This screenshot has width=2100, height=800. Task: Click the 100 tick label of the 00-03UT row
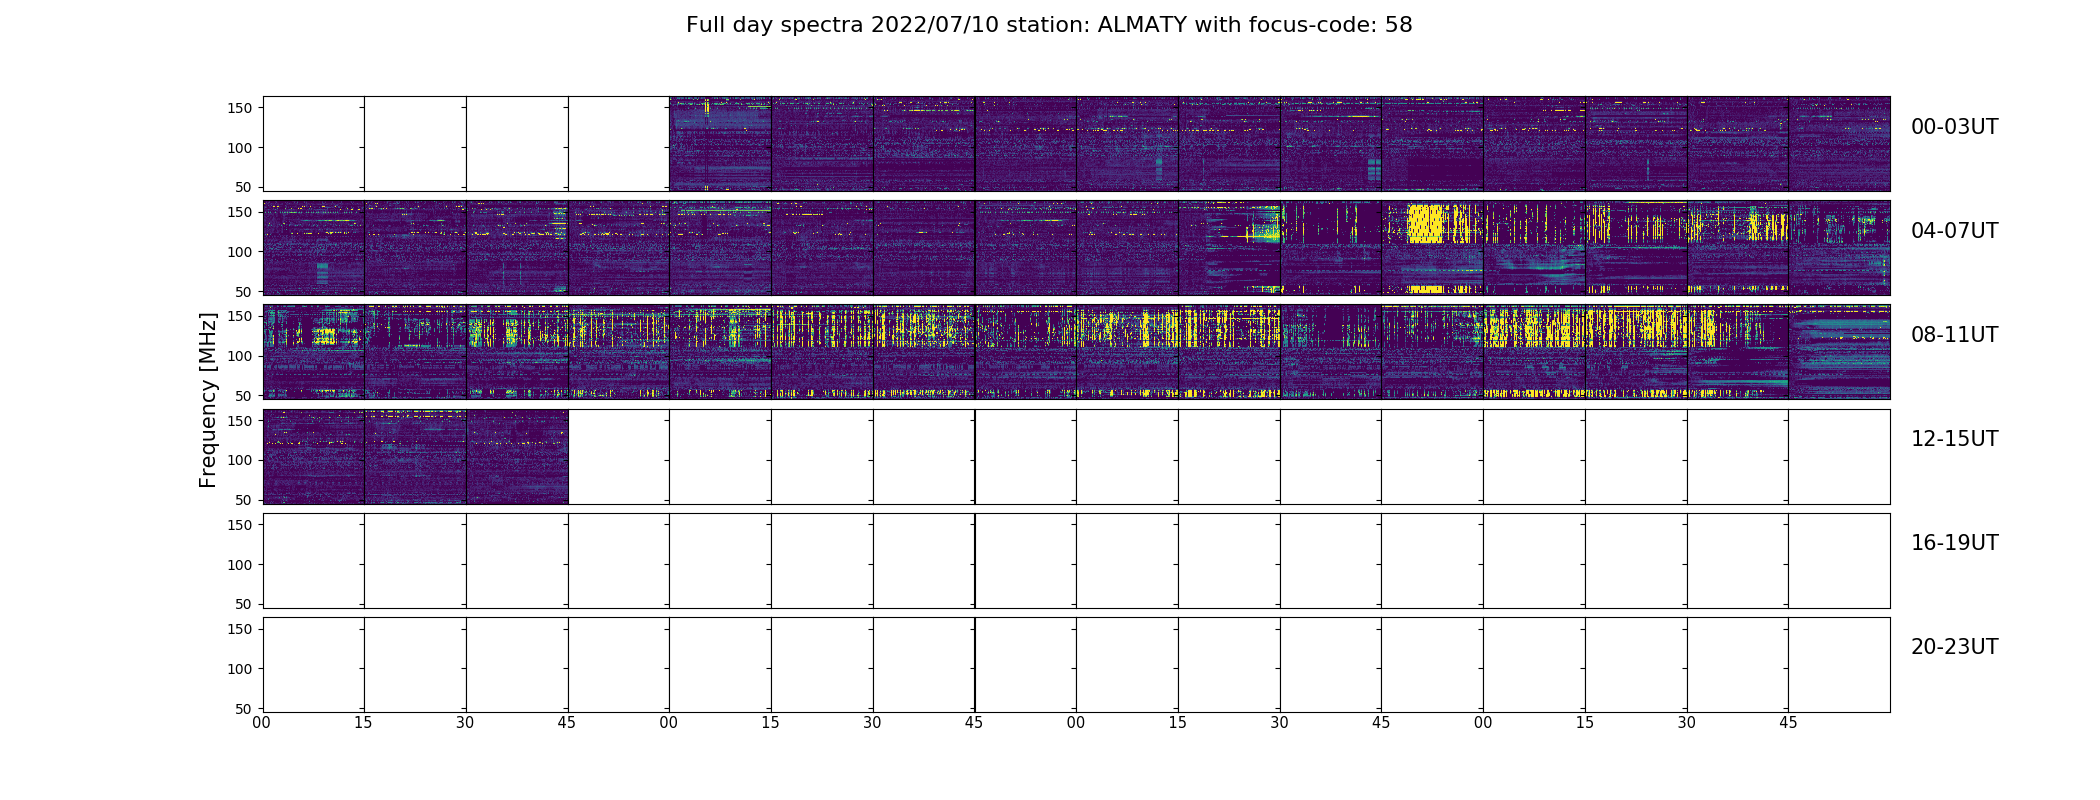(241, 148)
